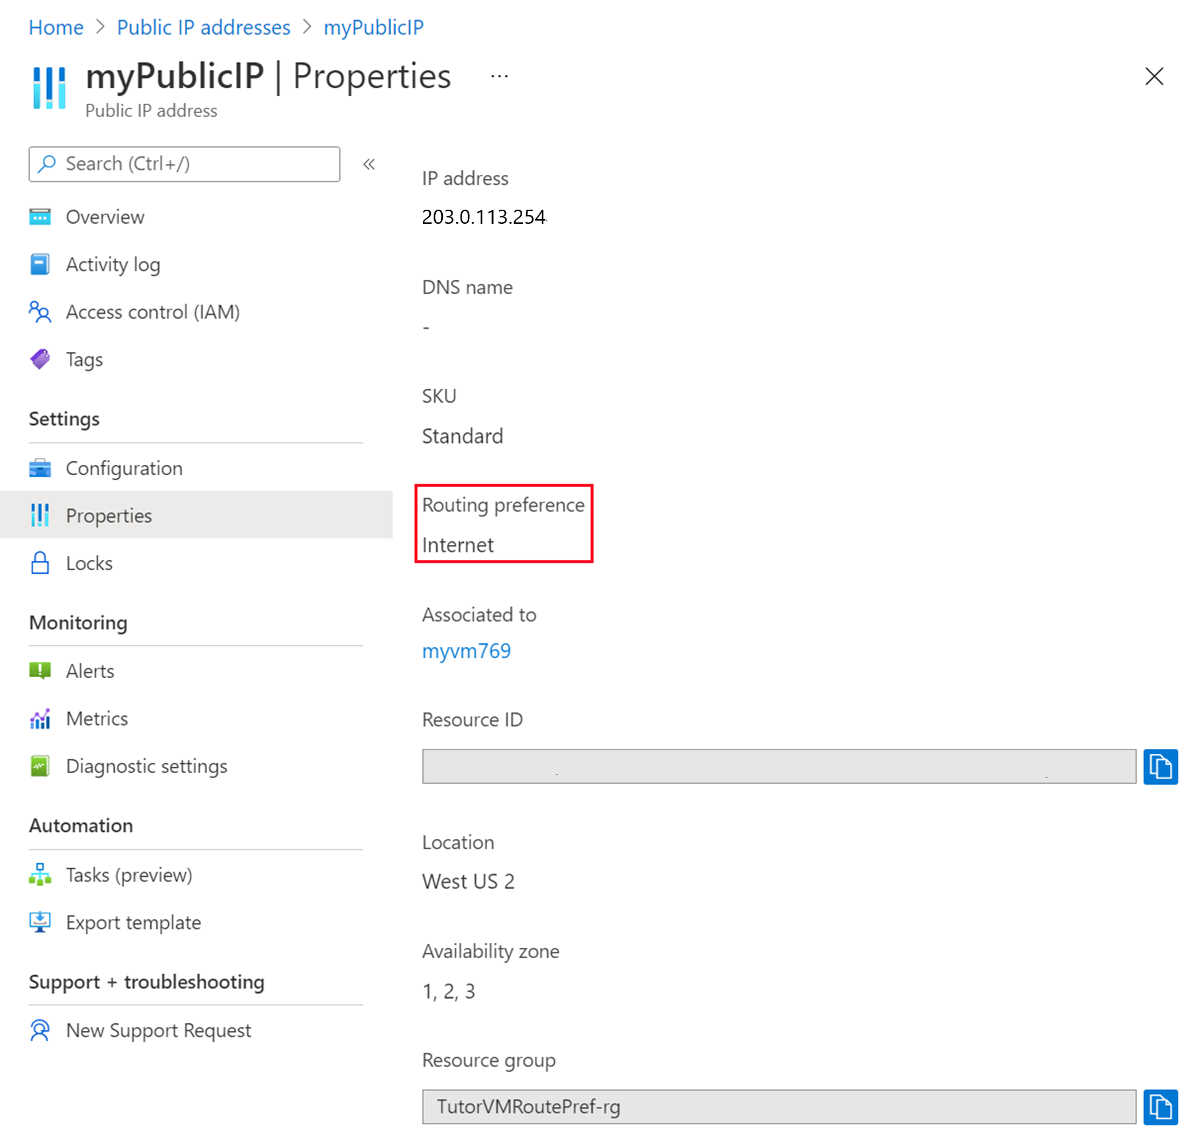Image resolution: width=1200 pixels, height=1142 pixels.
Task: View the Activity log
Action: pos(112,264)
